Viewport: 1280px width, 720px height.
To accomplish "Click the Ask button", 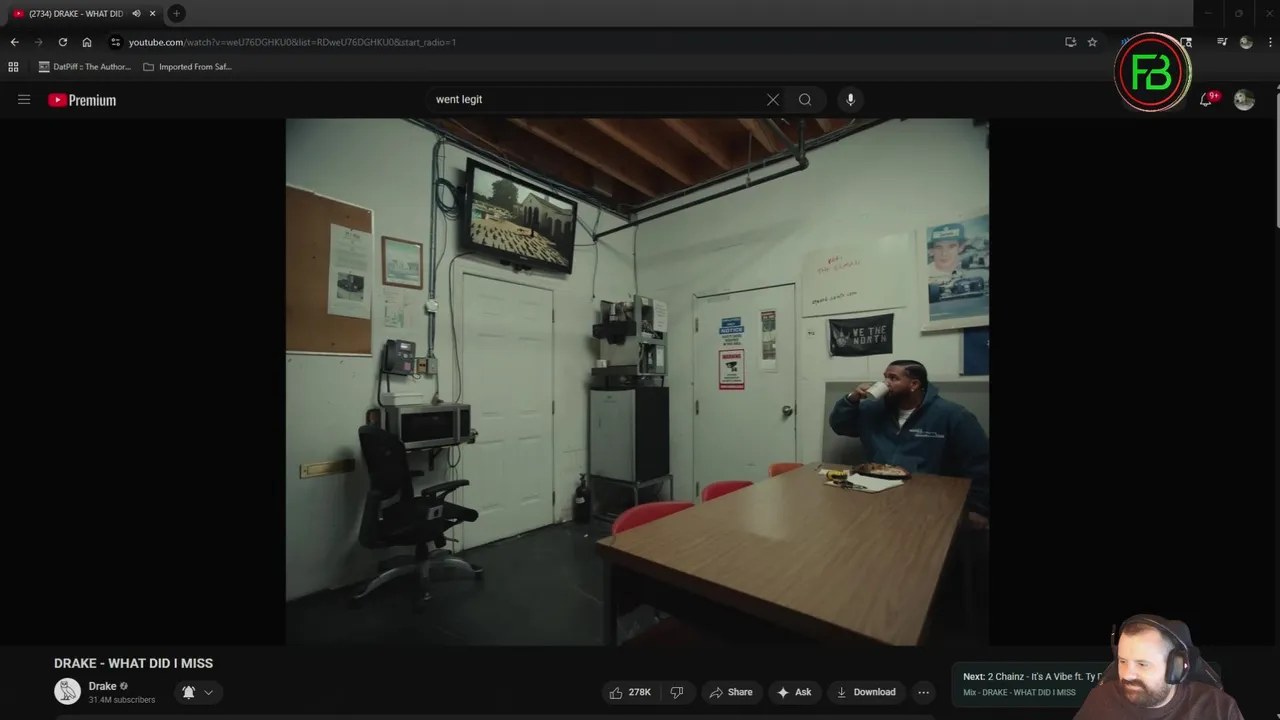I will (794, 692).
